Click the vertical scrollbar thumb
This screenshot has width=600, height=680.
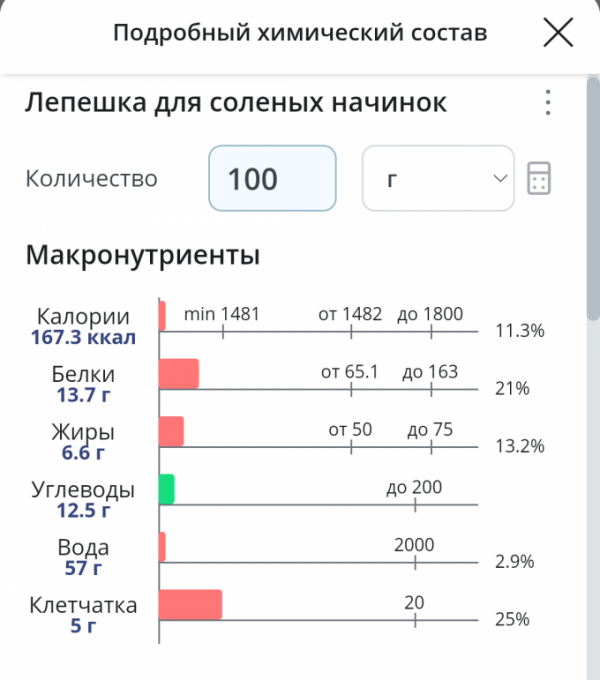(x=593, y=199)
